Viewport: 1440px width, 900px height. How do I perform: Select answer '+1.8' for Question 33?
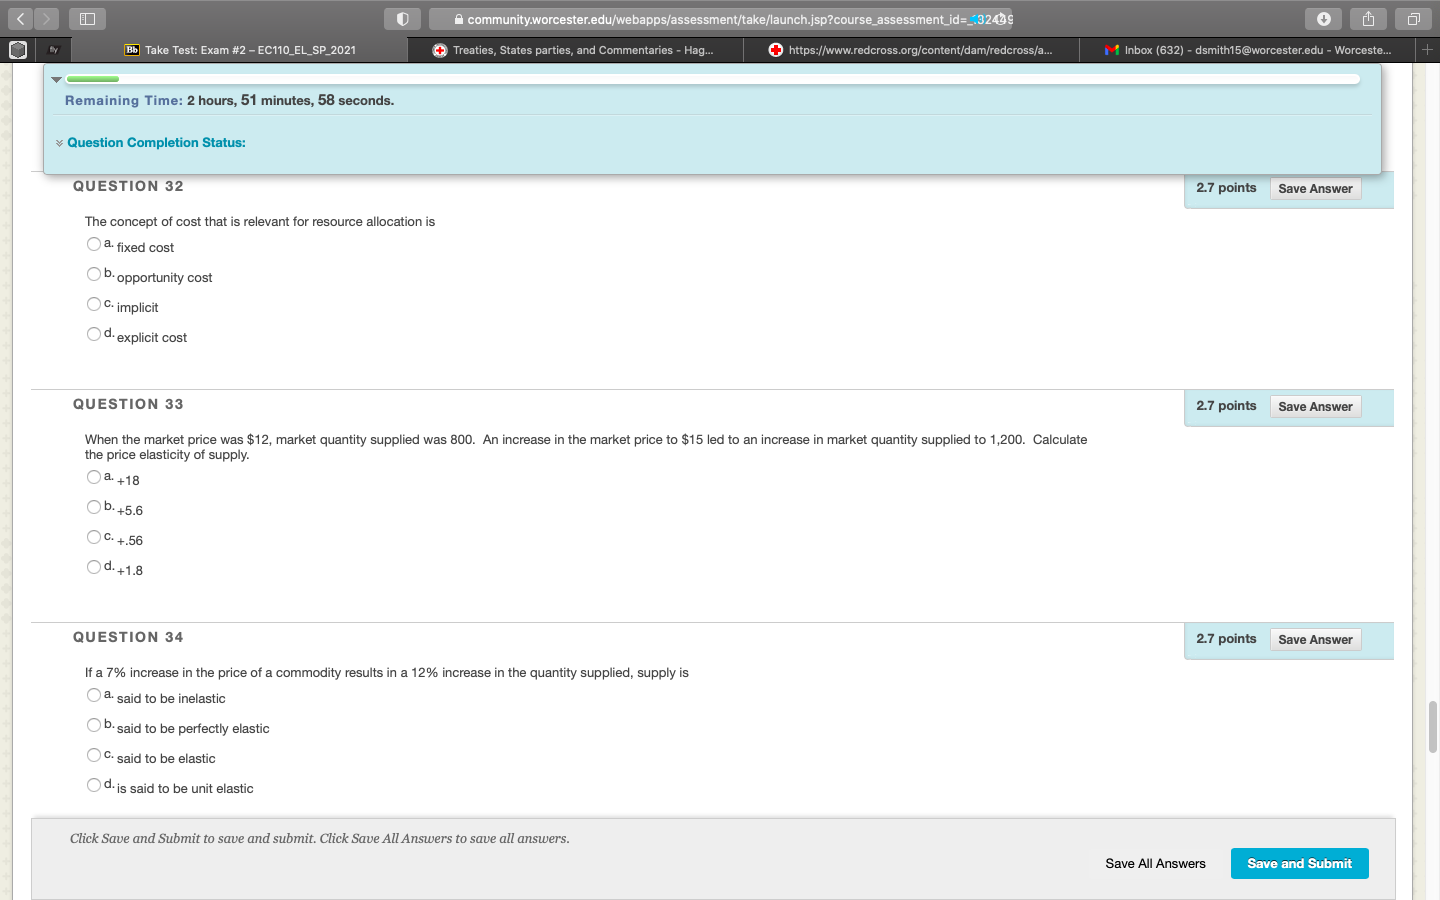(x=94, y=567)
